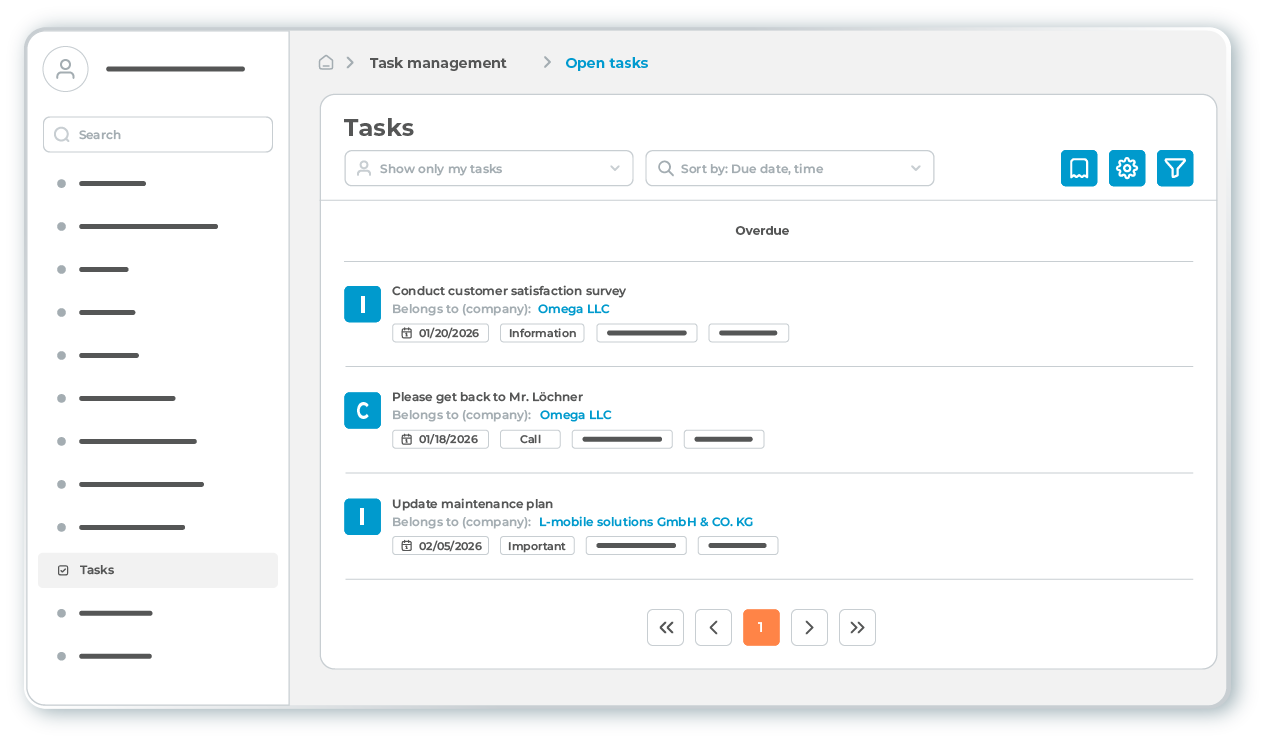
Task: Select the Tasks item in the sidebar
Action: point(158,570)
